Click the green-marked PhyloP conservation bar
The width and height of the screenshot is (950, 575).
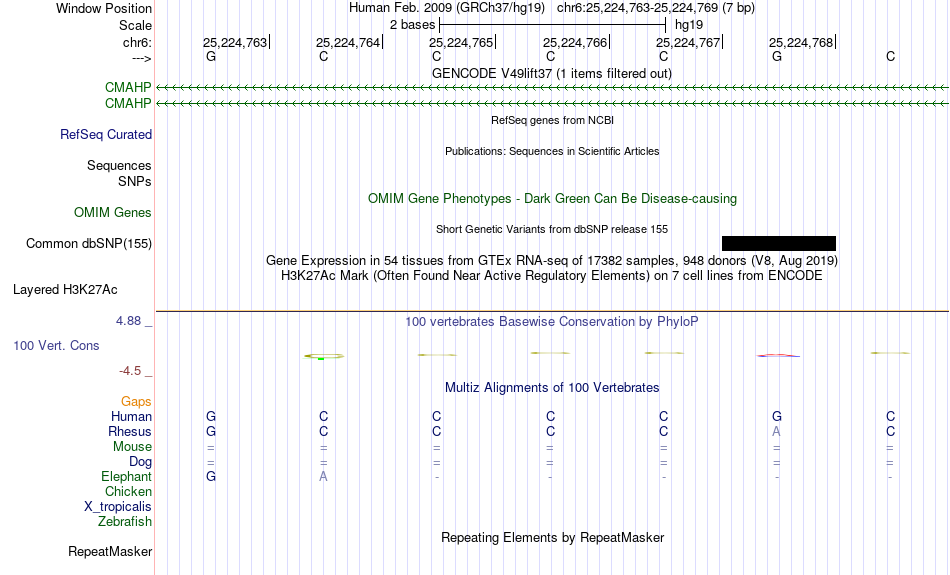[324, 356]
